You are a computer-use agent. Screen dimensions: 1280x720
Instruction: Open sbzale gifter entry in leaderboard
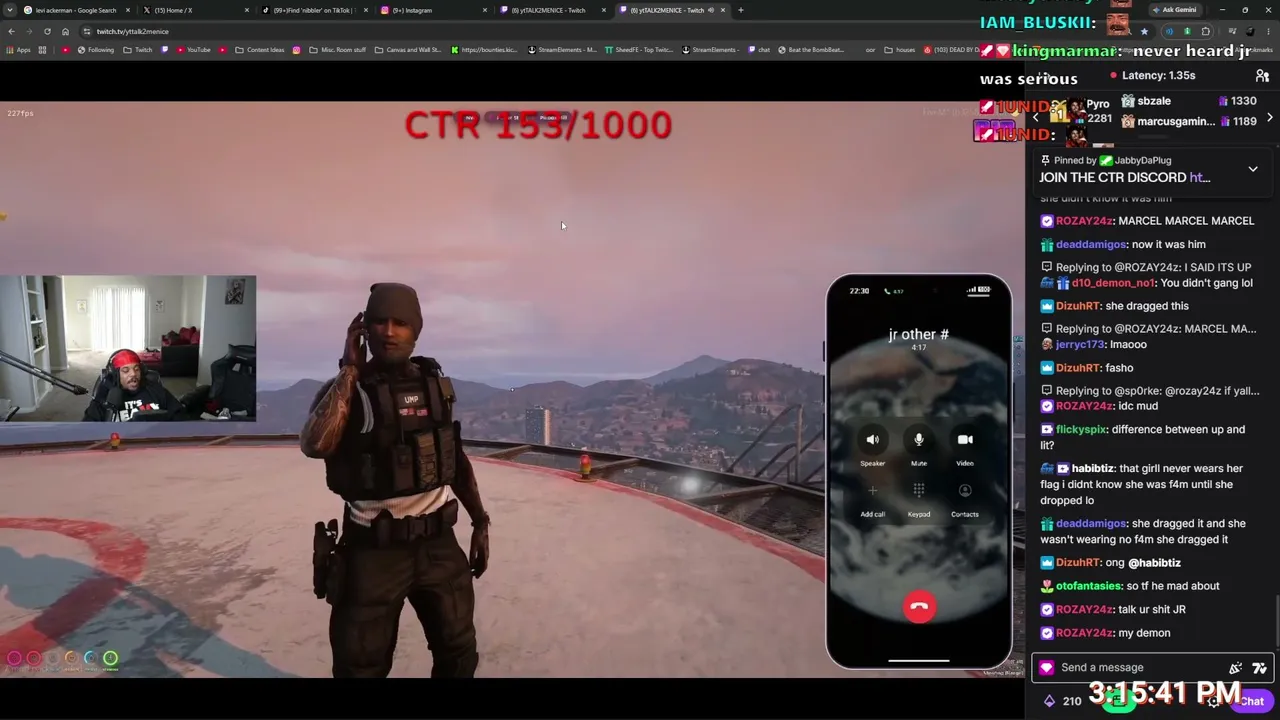click(x=1190, y=101)
